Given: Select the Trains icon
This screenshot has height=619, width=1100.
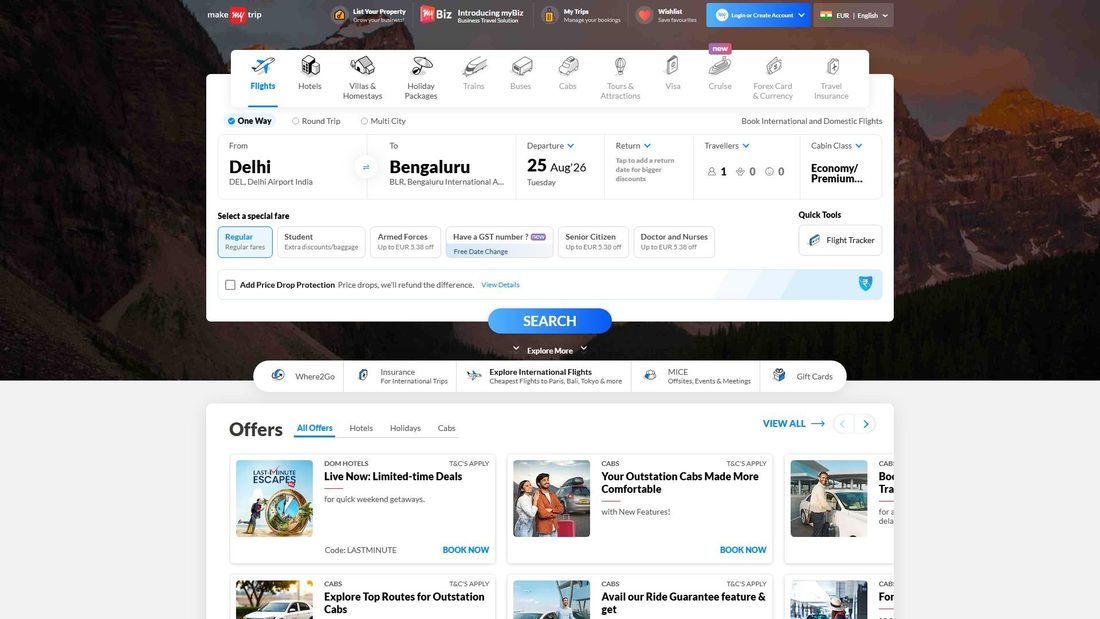Looking at the screenshot, I should click(x=474, y=66).
